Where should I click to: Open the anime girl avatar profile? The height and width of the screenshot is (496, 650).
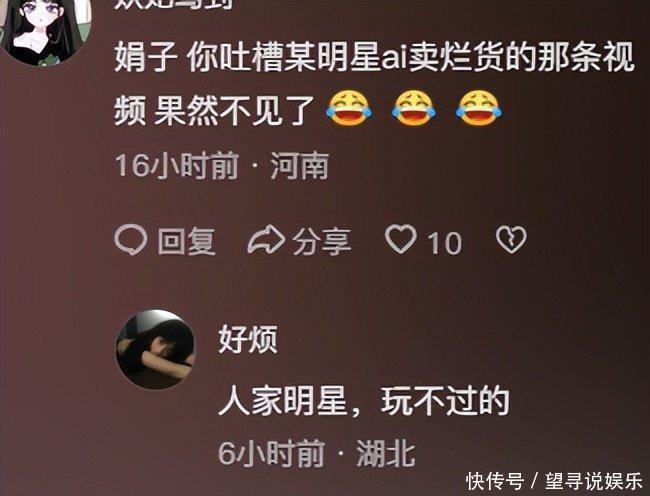[x=46, y=29]
